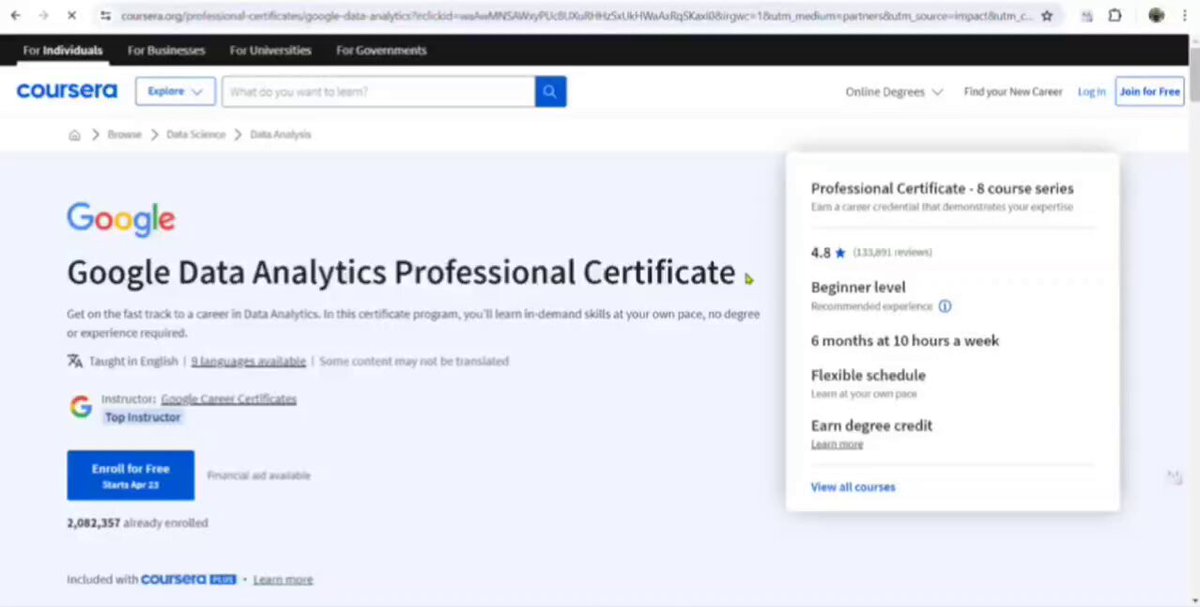Open the For Universities tab
This screenshot has width=1200, height=607.
[270, 50]
